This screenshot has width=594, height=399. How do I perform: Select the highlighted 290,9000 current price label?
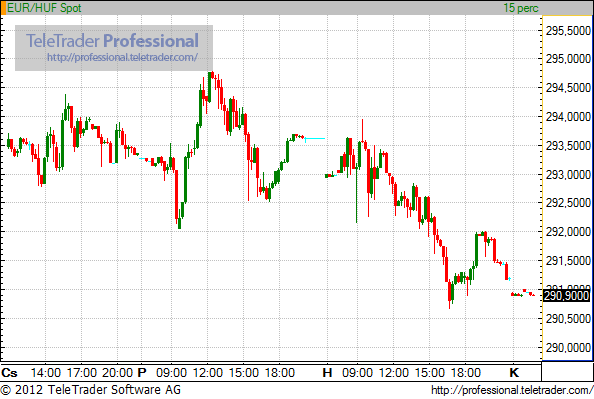click(x=566, y=296)
